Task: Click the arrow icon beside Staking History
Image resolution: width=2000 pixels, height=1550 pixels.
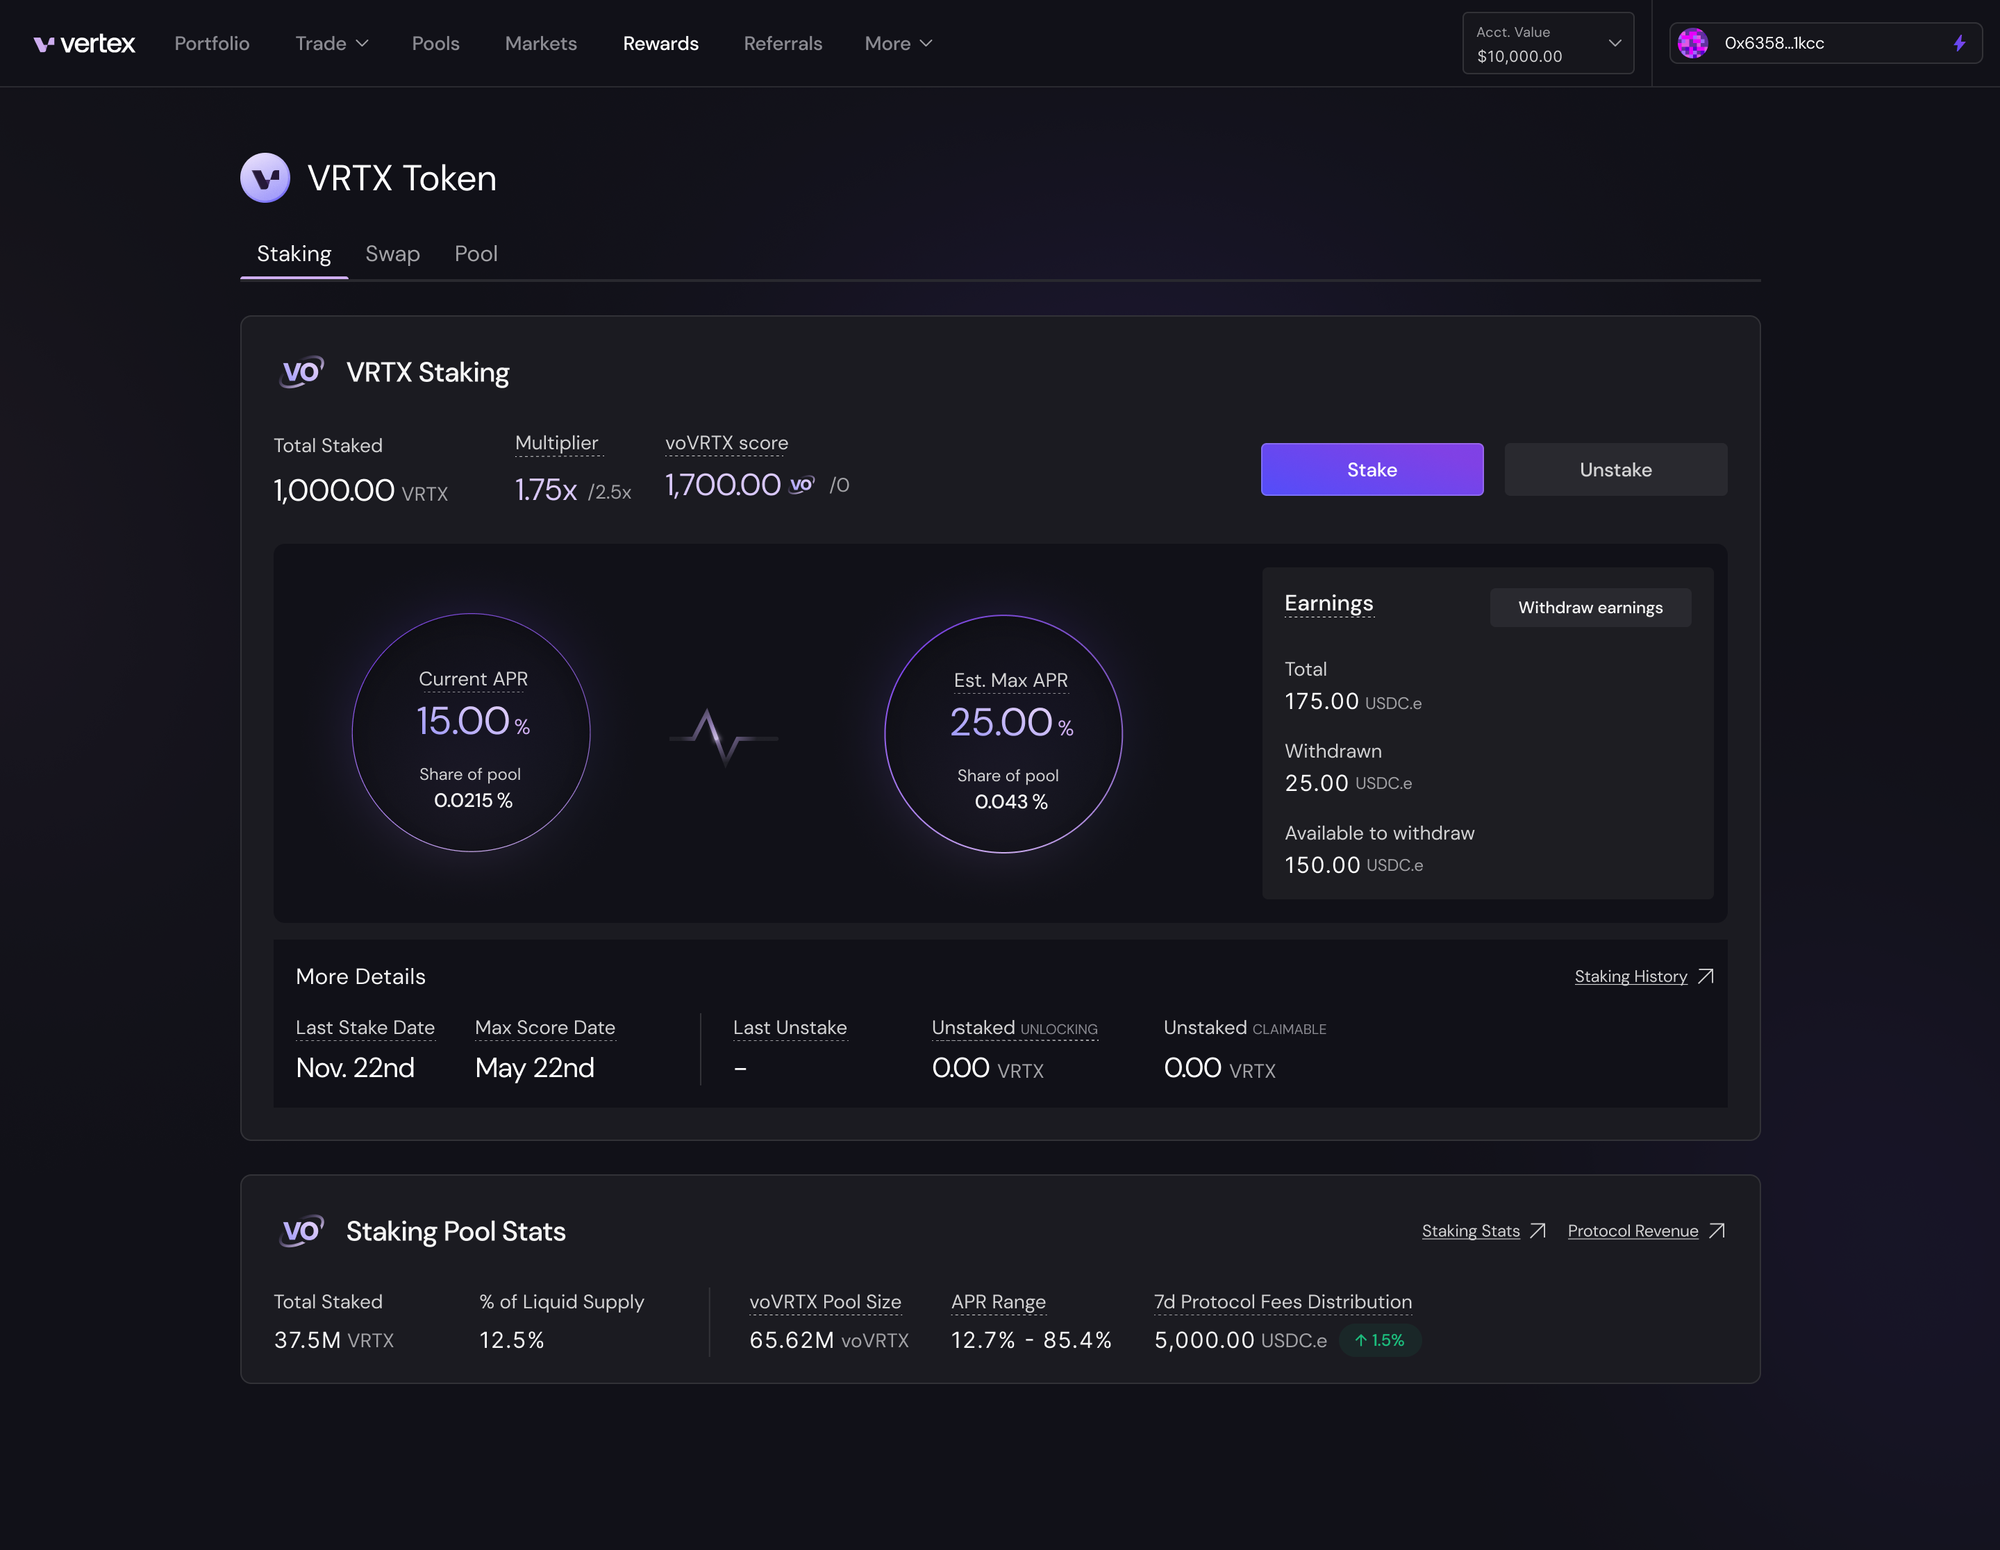Action: [1706, 976]
